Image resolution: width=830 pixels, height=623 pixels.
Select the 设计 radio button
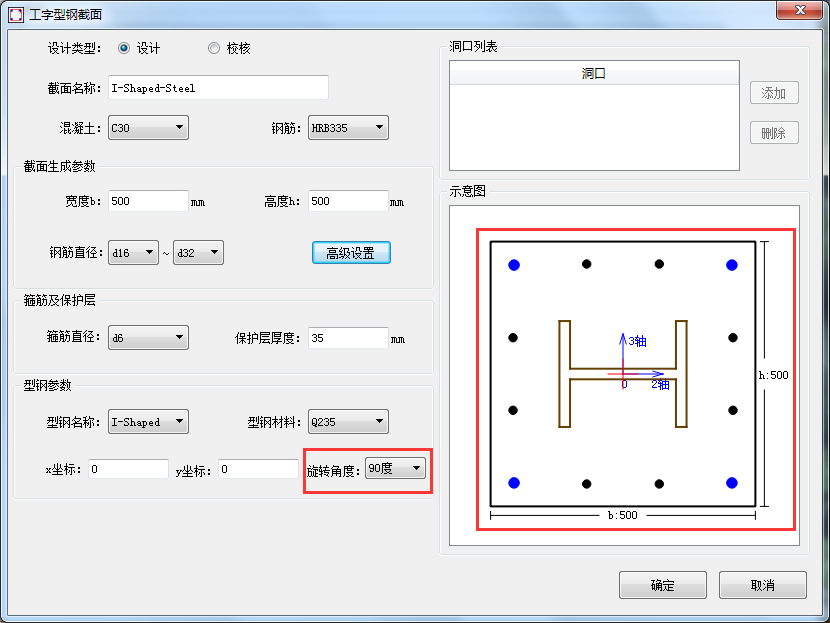(x=125, y=48)
